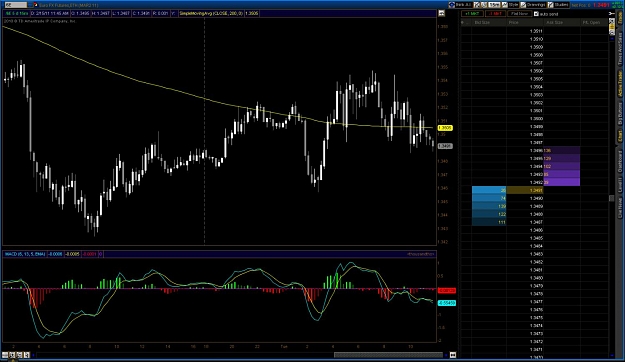Viewport: 625px width, 362px height.
Task: Click the symbol input field at top left
Action: (x=15, y=5)
